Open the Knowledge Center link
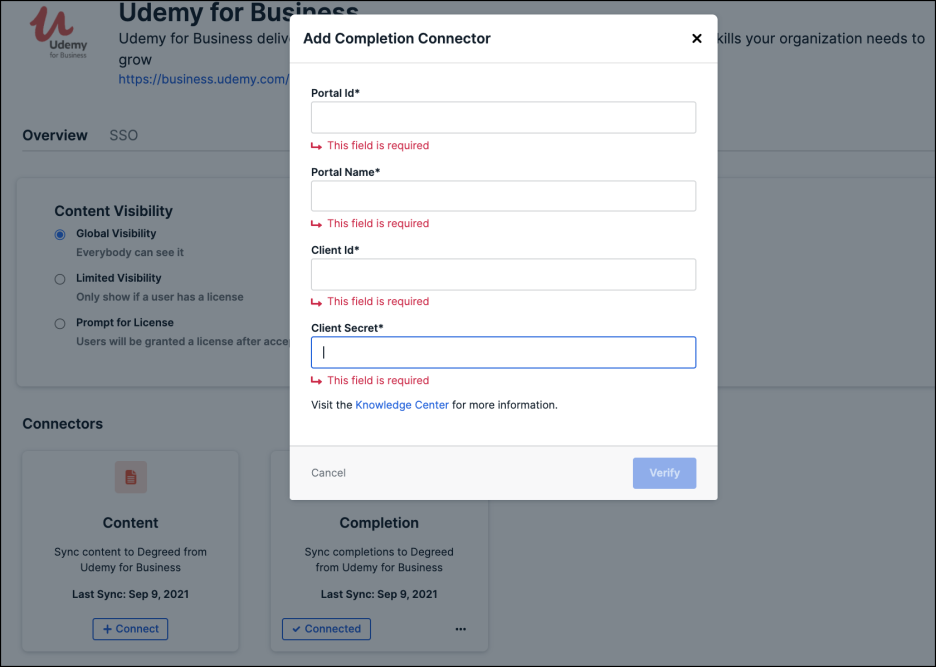The height and width of the screenshot is (667, 936). click(402, 405)
